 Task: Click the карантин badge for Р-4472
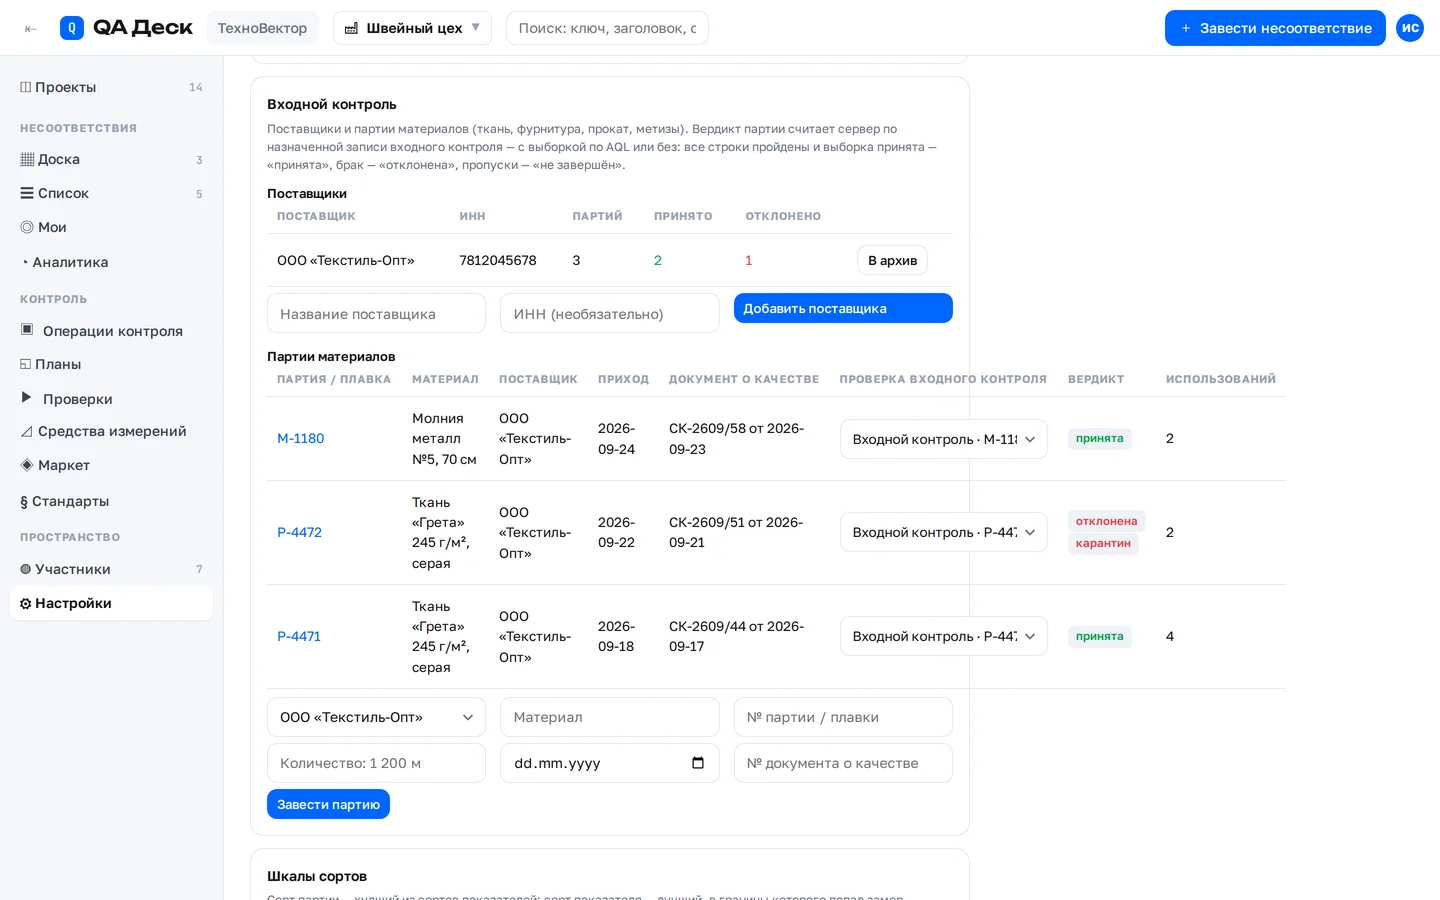1103,543
